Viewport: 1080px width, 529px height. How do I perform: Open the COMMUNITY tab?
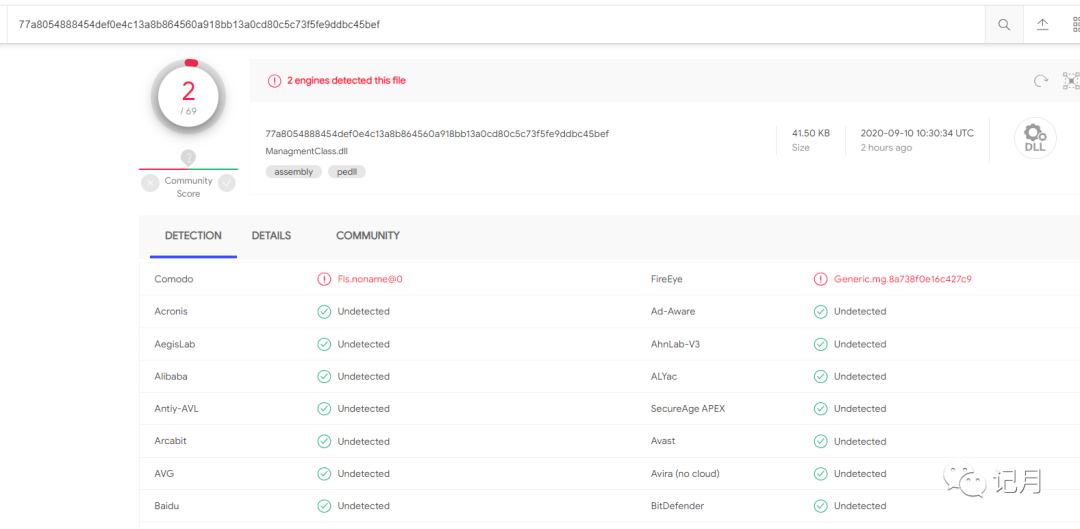[x=368, y=236]
